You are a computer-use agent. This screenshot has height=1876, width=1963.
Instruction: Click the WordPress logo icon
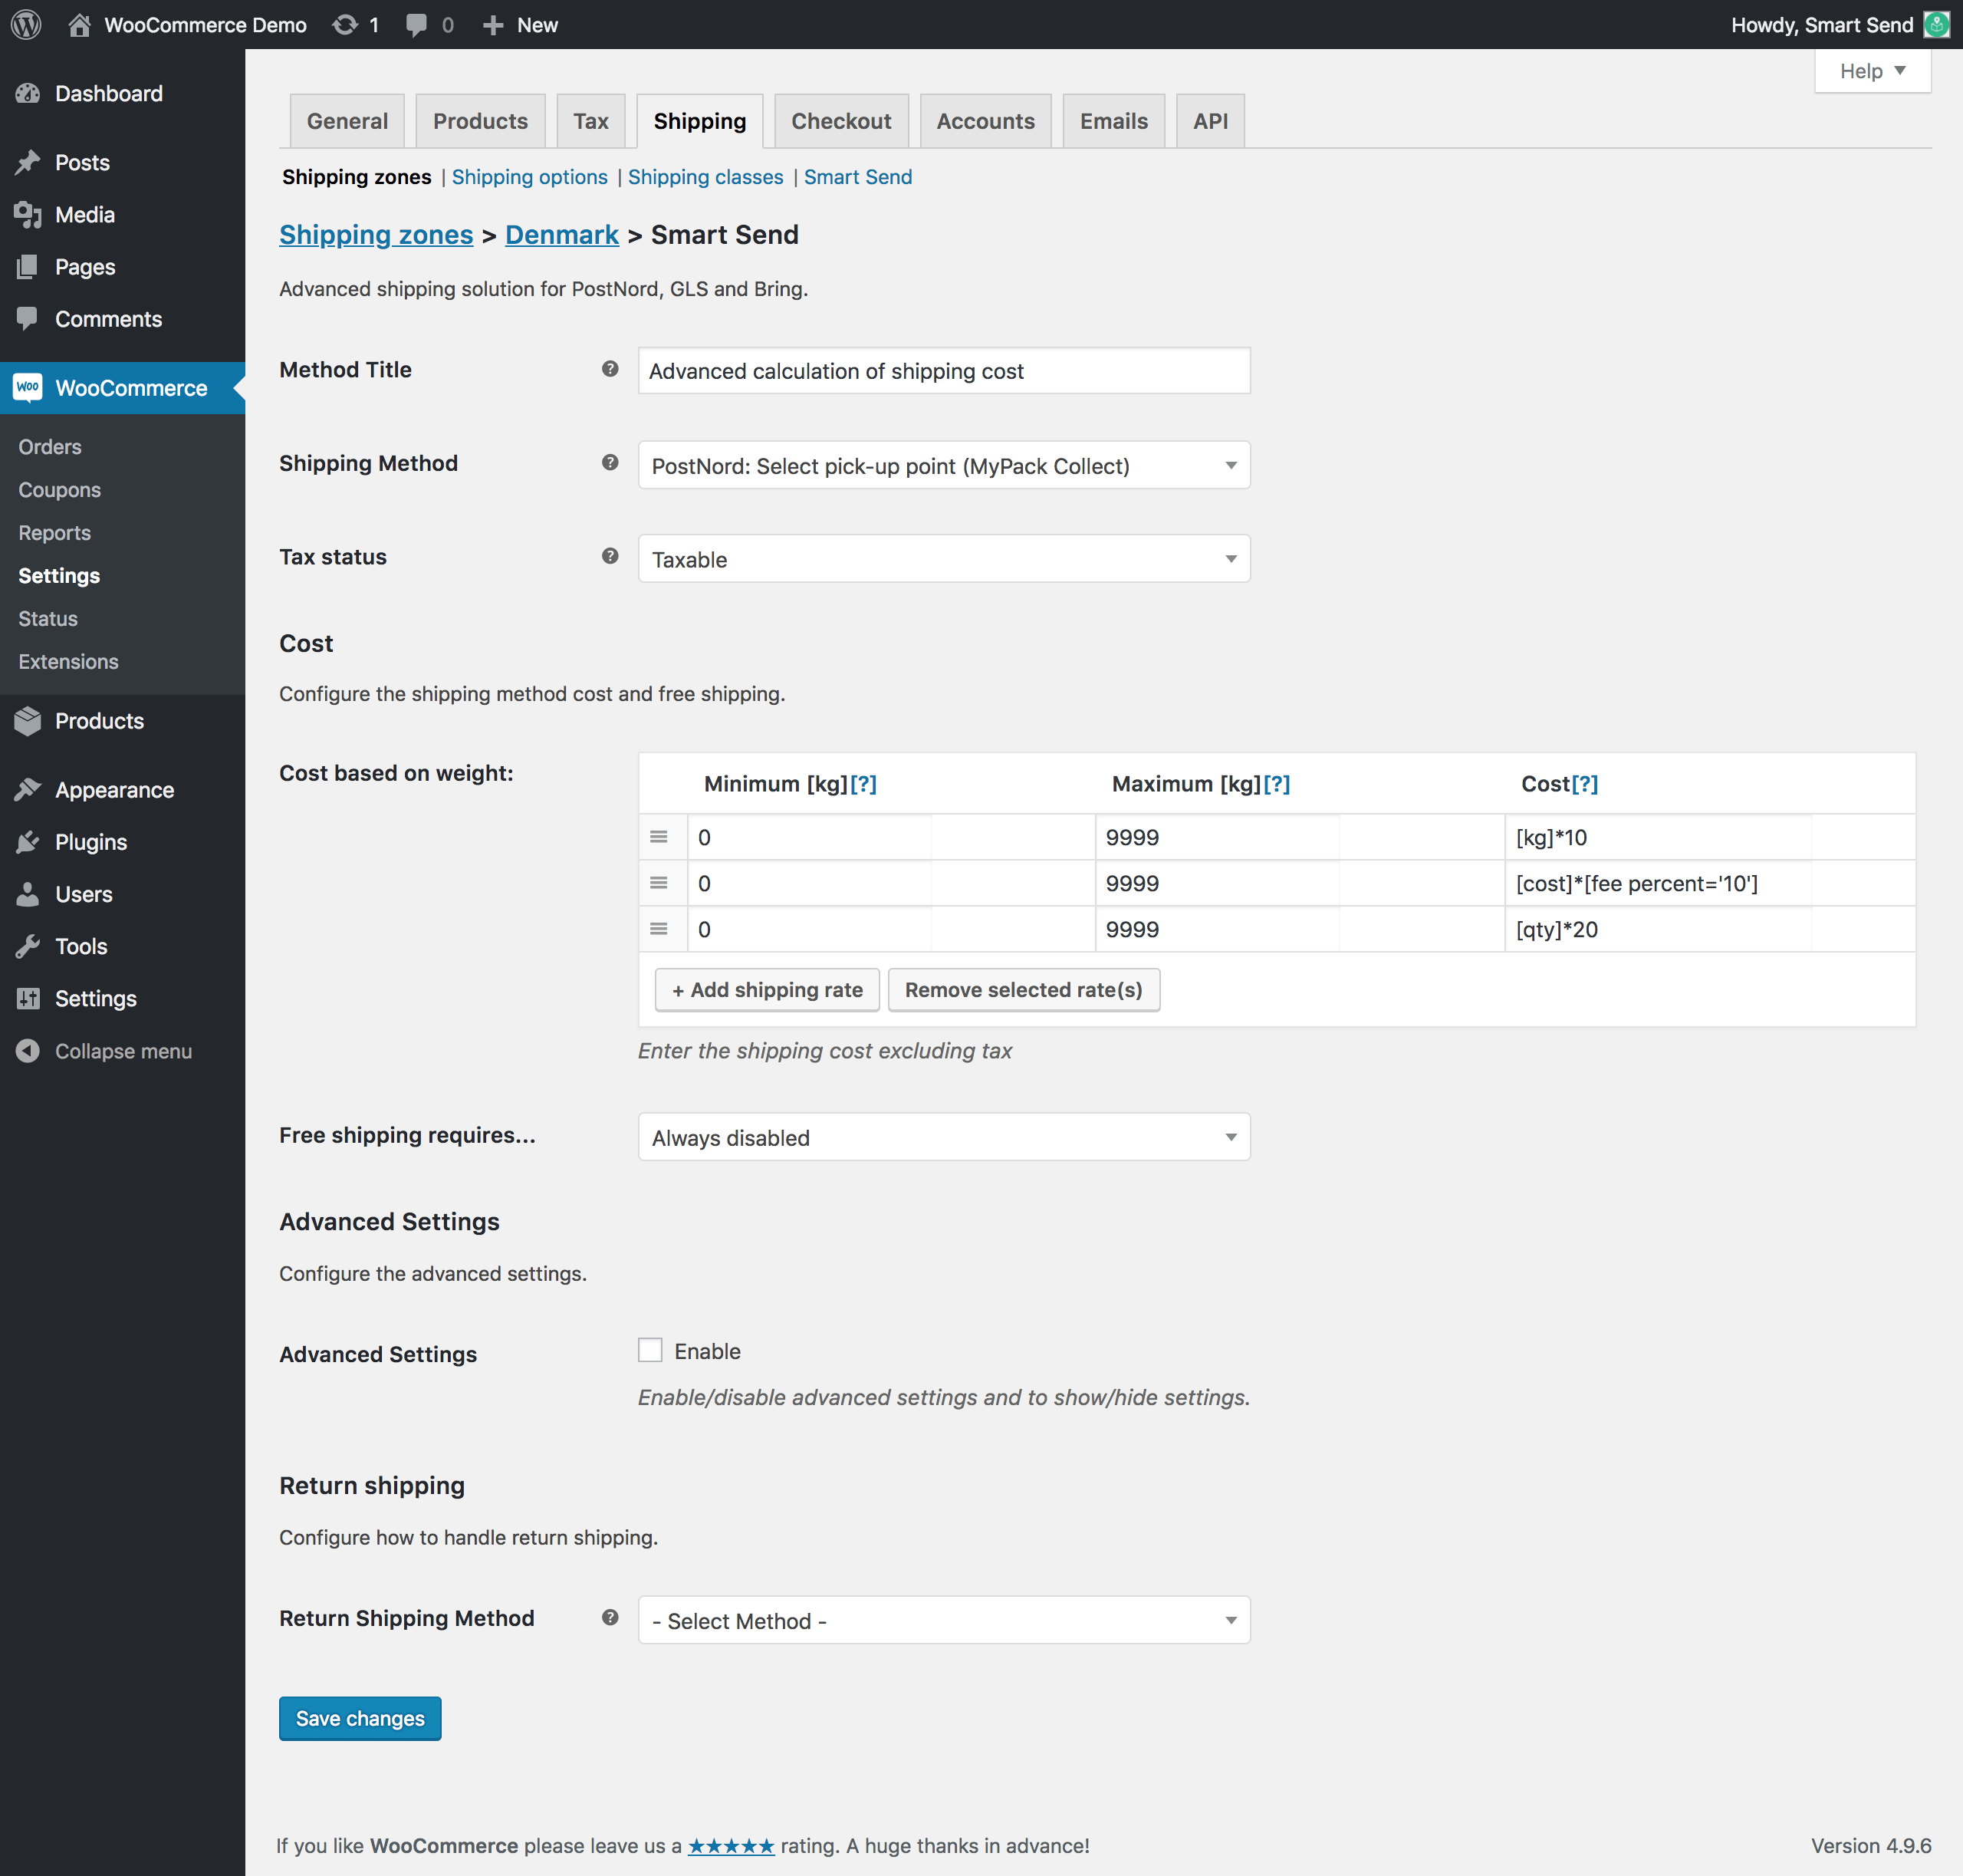tap(26, 24)
